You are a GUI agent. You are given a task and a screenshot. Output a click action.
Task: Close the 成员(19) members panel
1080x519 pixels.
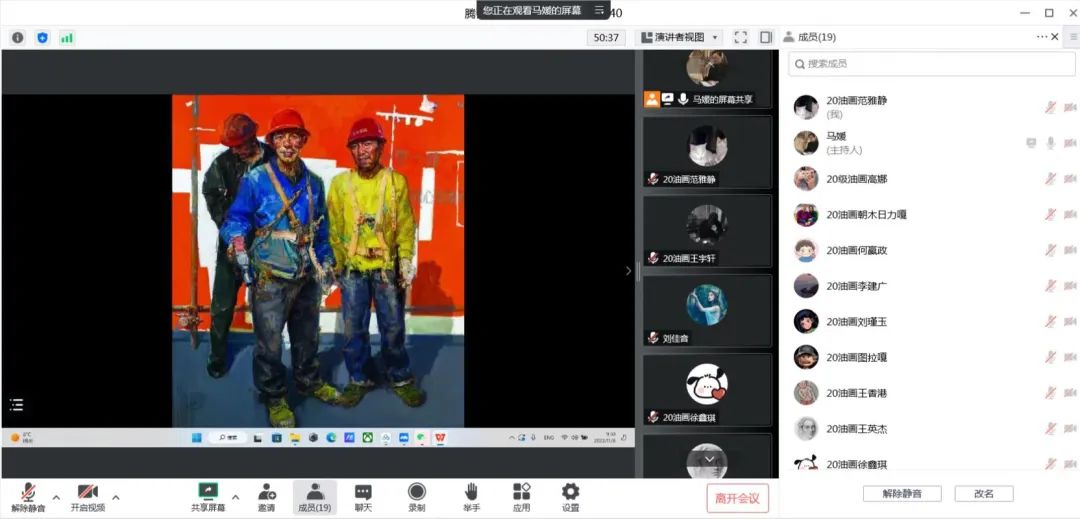(x=1055, y=37)
